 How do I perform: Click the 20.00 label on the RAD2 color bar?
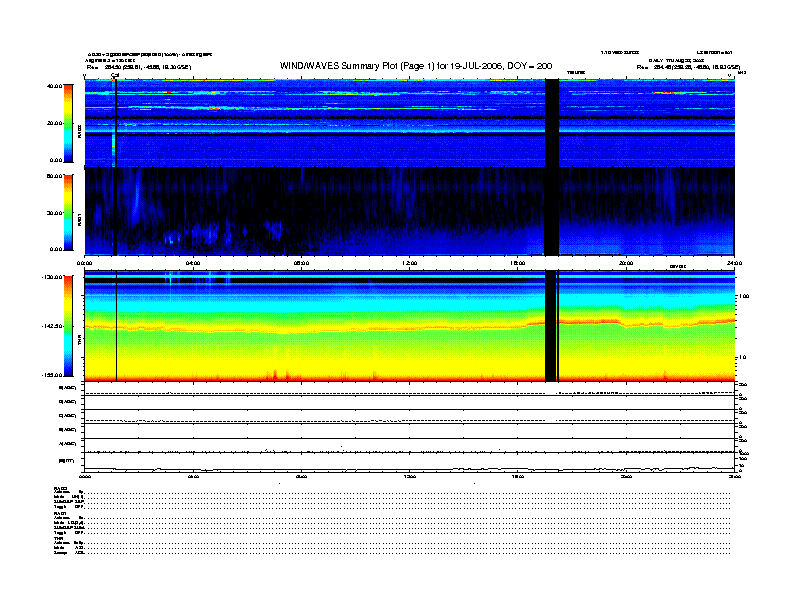pos(54,123)
